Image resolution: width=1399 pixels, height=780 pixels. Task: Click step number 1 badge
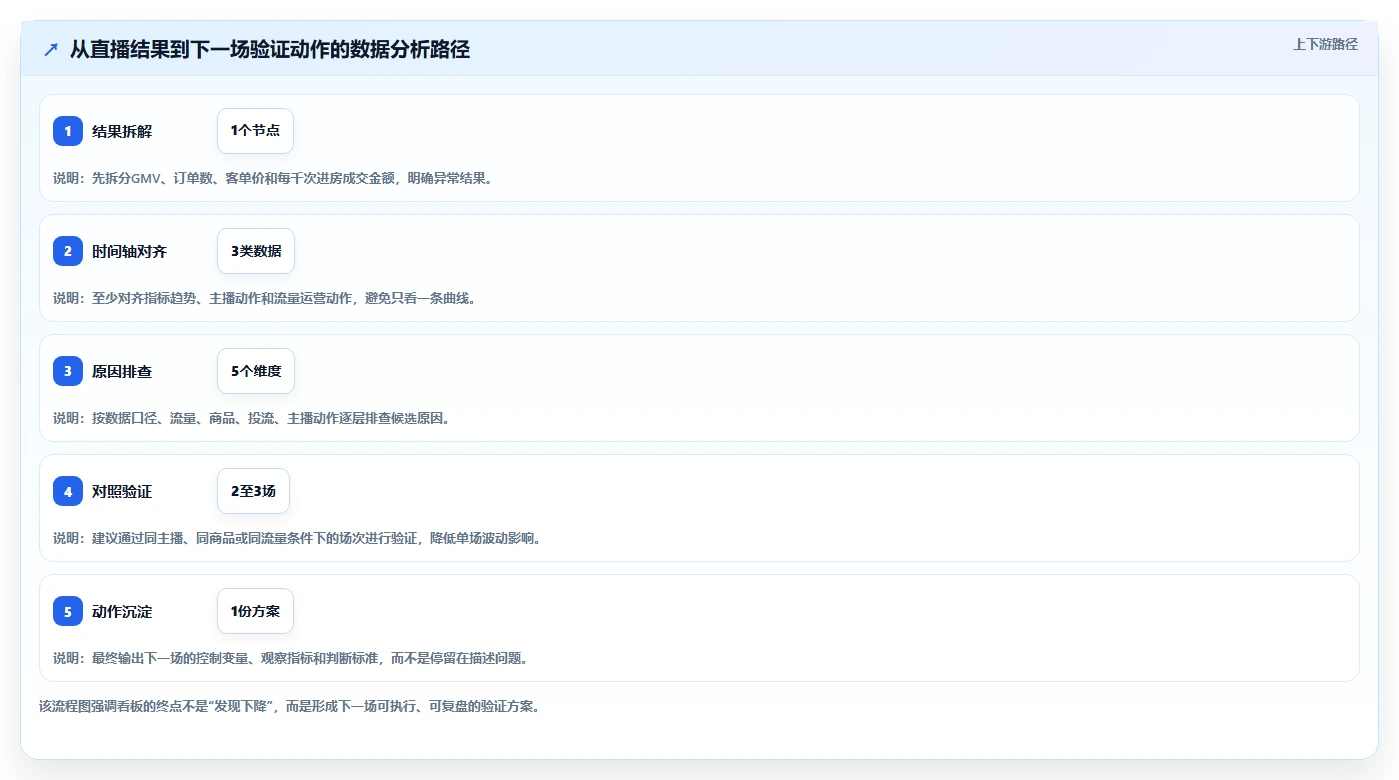[68, 131]
